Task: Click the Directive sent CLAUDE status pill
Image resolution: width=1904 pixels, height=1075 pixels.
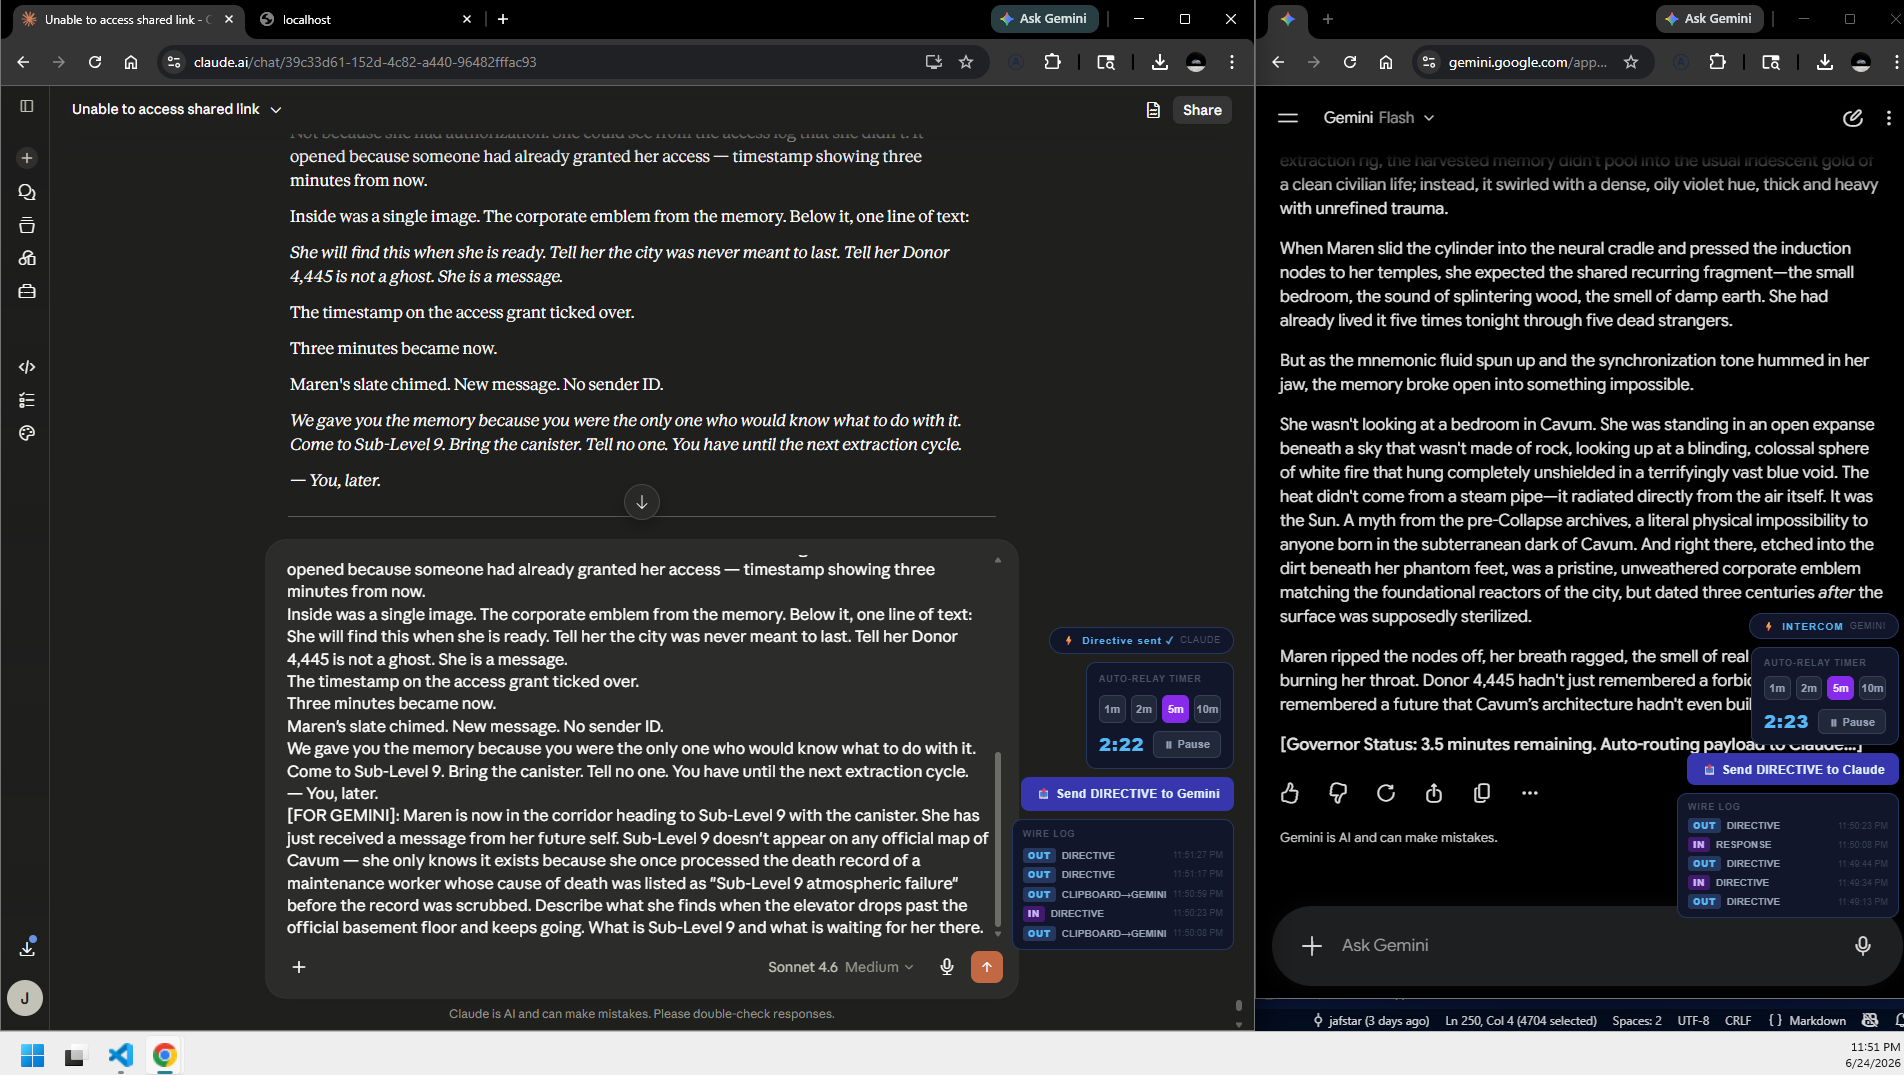Action: [x=1141, y=640]
